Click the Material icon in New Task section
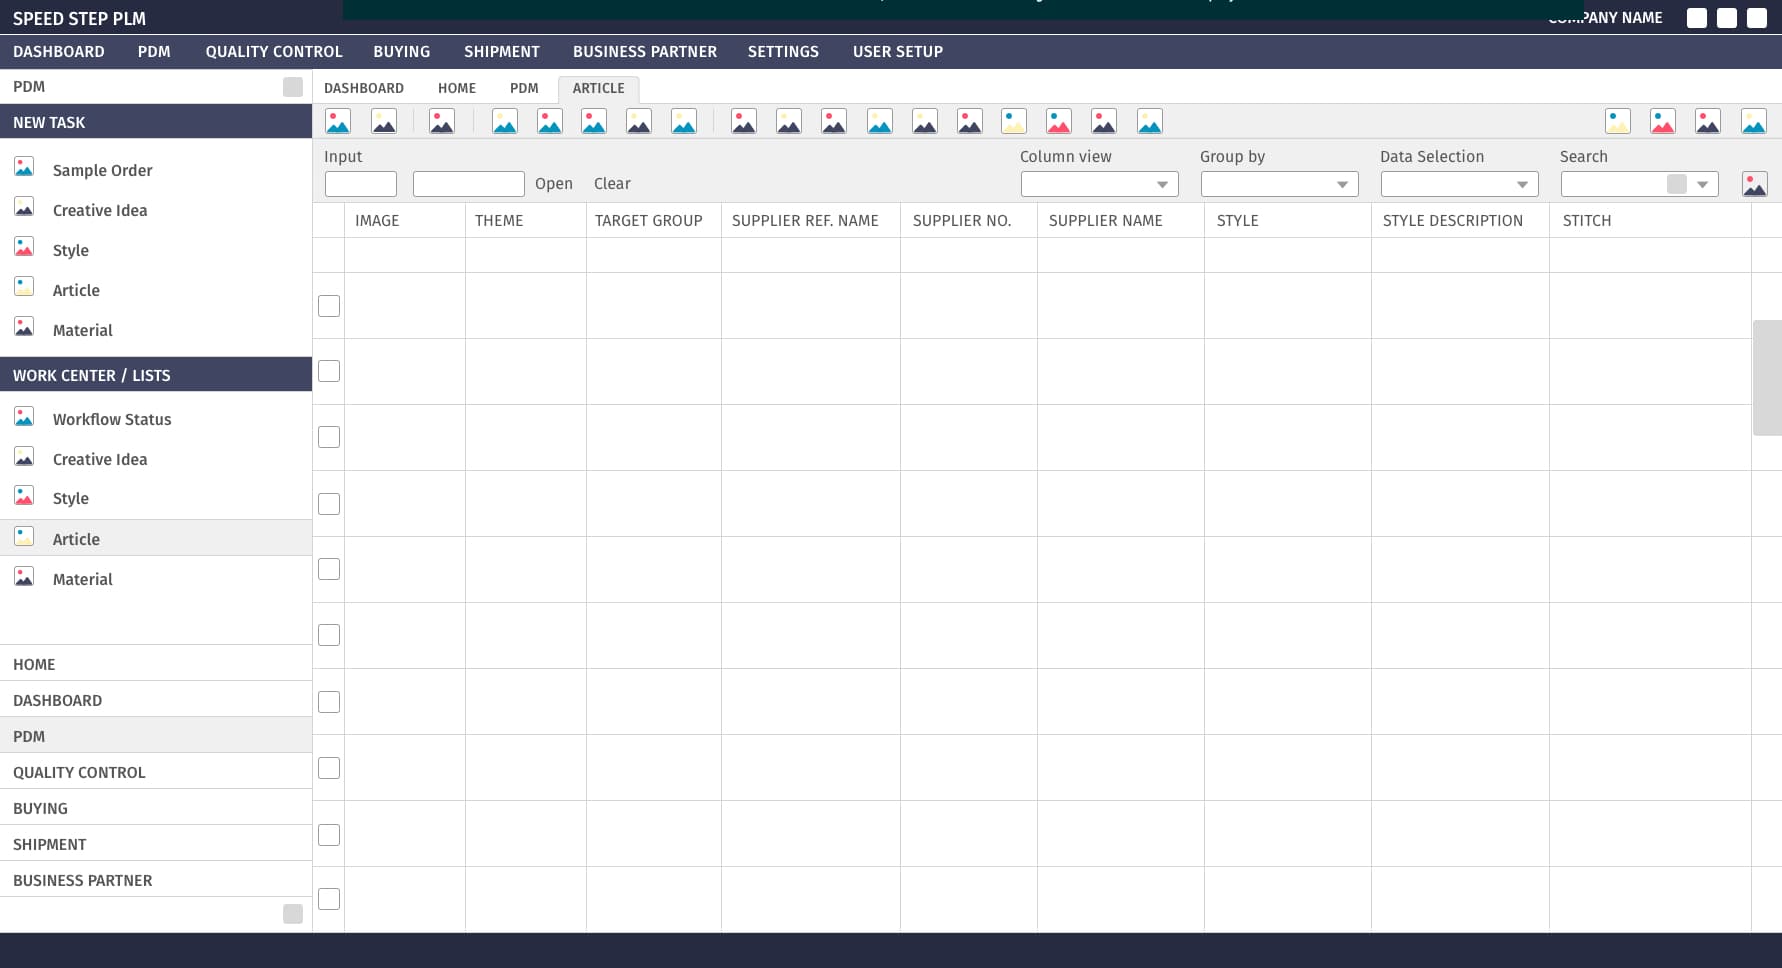This screenshot has height=968, width=1782. [24, 327]
